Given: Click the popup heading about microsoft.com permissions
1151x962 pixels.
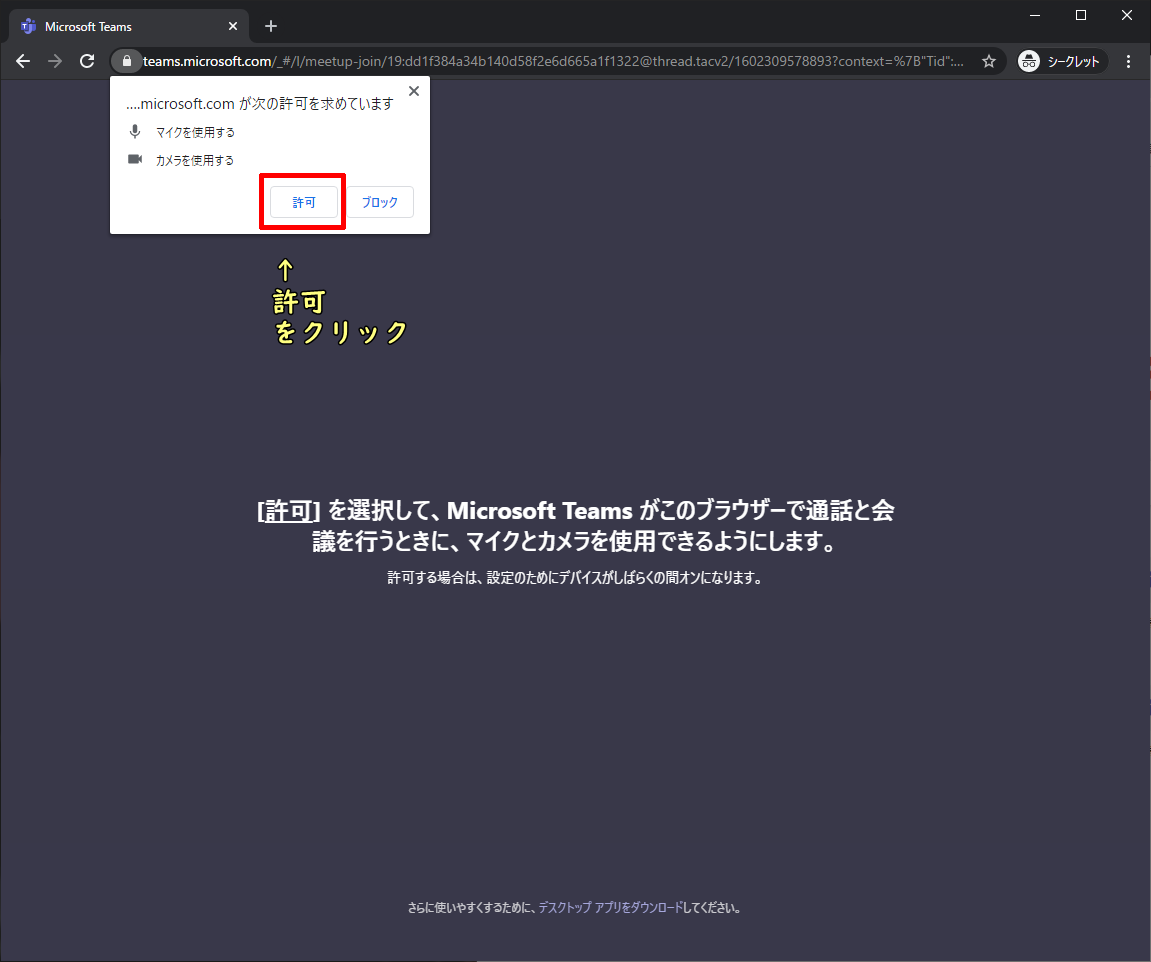Looking at the screenshot, I should point(260,103).
